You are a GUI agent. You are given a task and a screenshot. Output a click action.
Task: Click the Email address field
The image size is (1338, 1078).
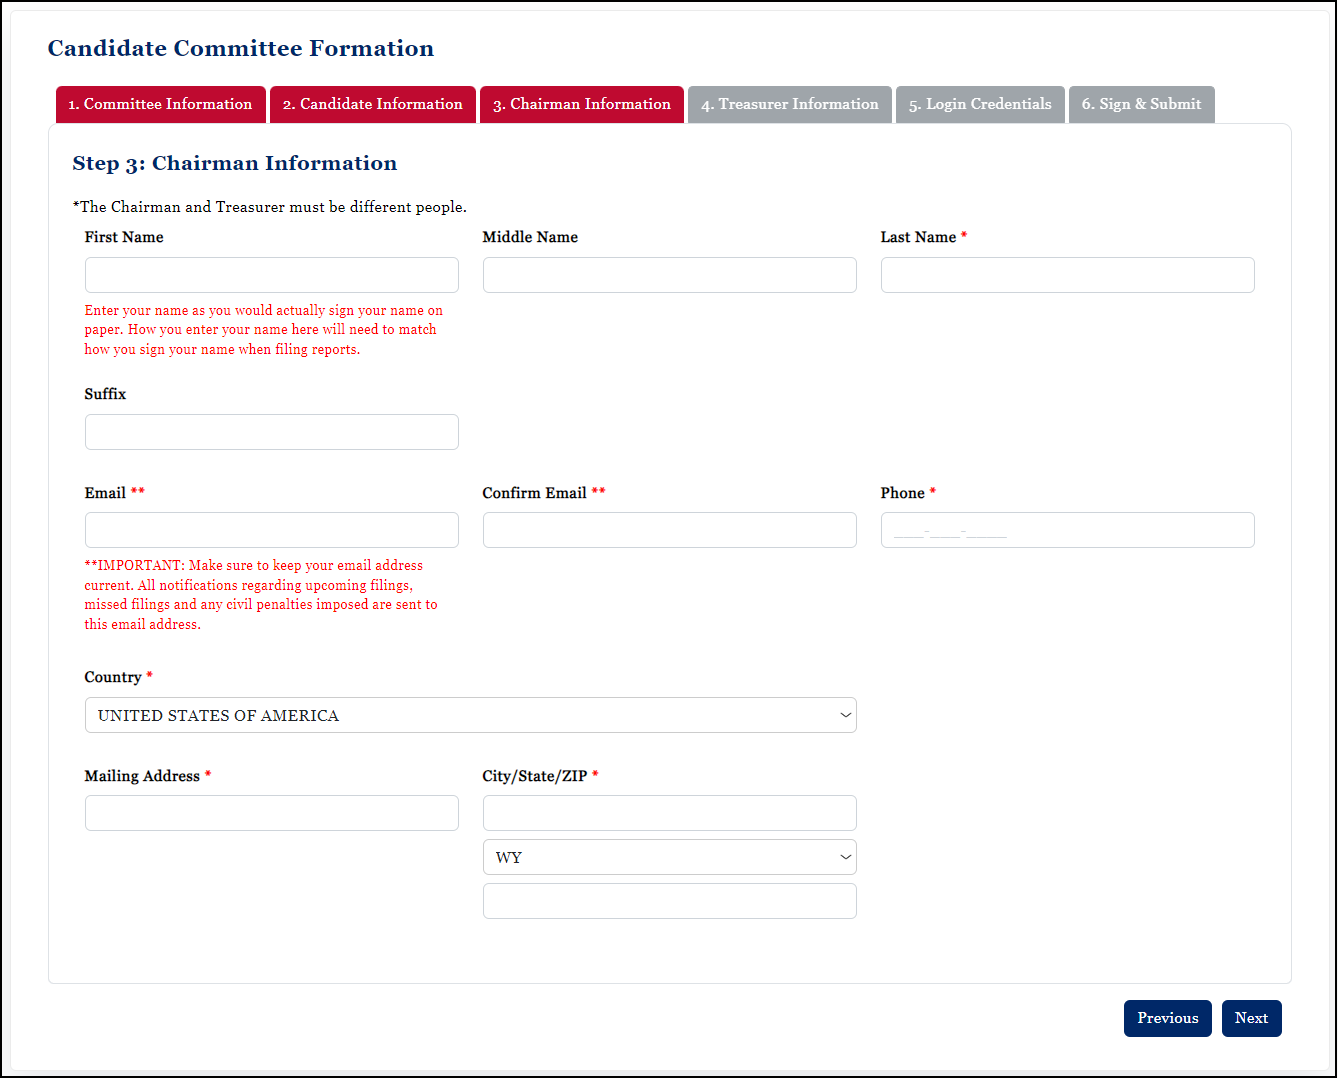(271, 530)
